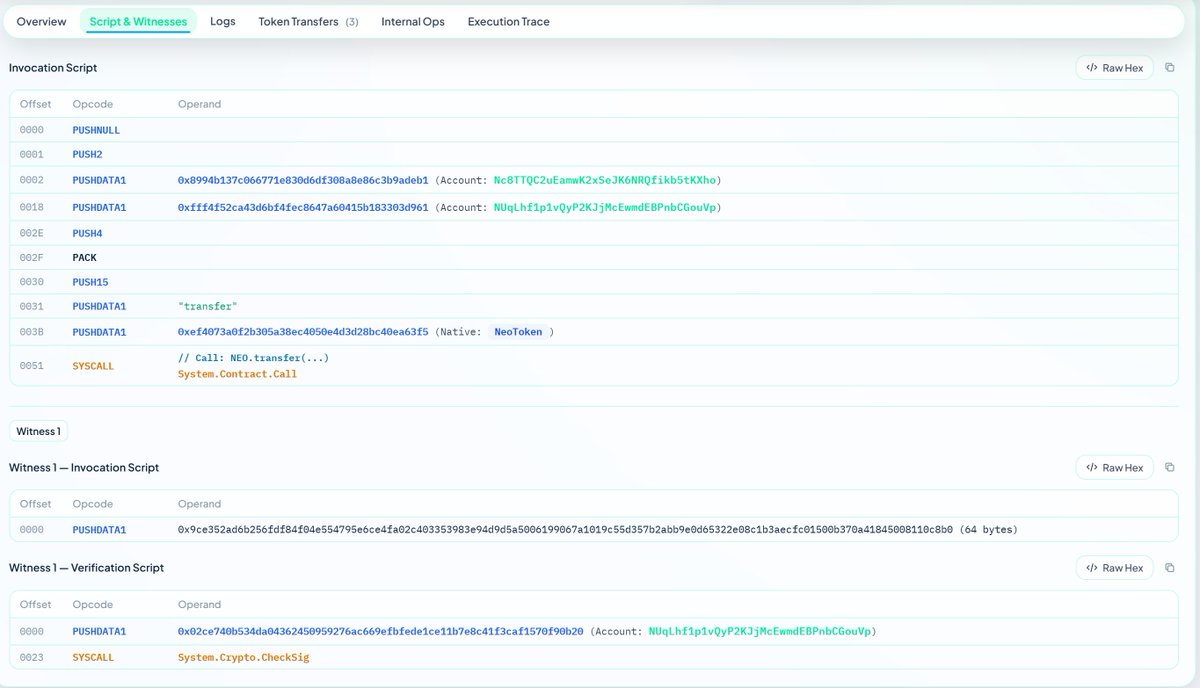This screenshot has height=688, width=1200.
Task: Click the Invocation Script section heading
Action: (x=53, y=68)
